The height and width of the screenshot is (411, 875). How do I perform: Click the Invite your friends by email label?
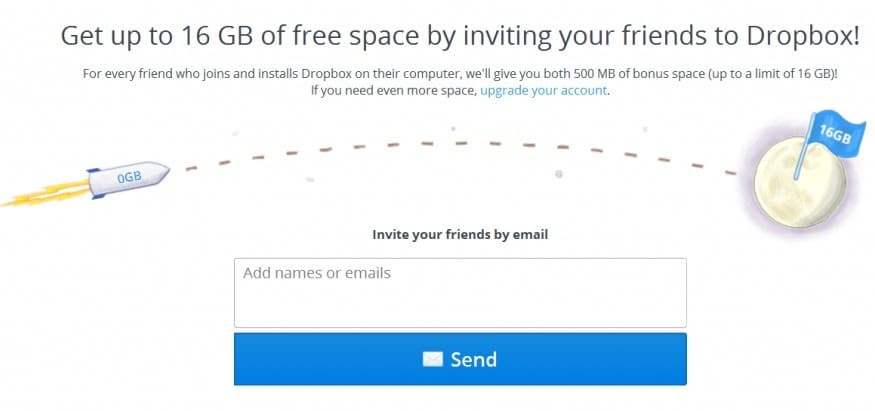[460, 235]
